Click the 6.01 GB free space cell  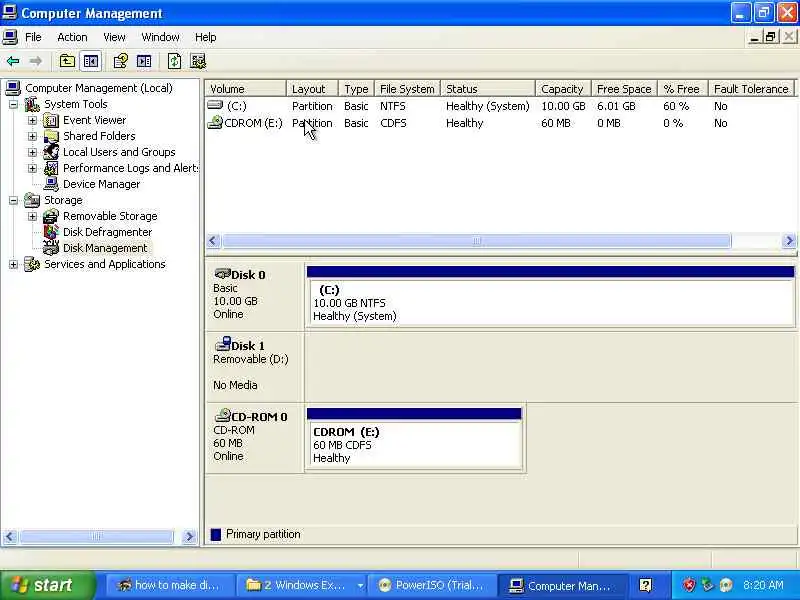click(x=616, y=106)
